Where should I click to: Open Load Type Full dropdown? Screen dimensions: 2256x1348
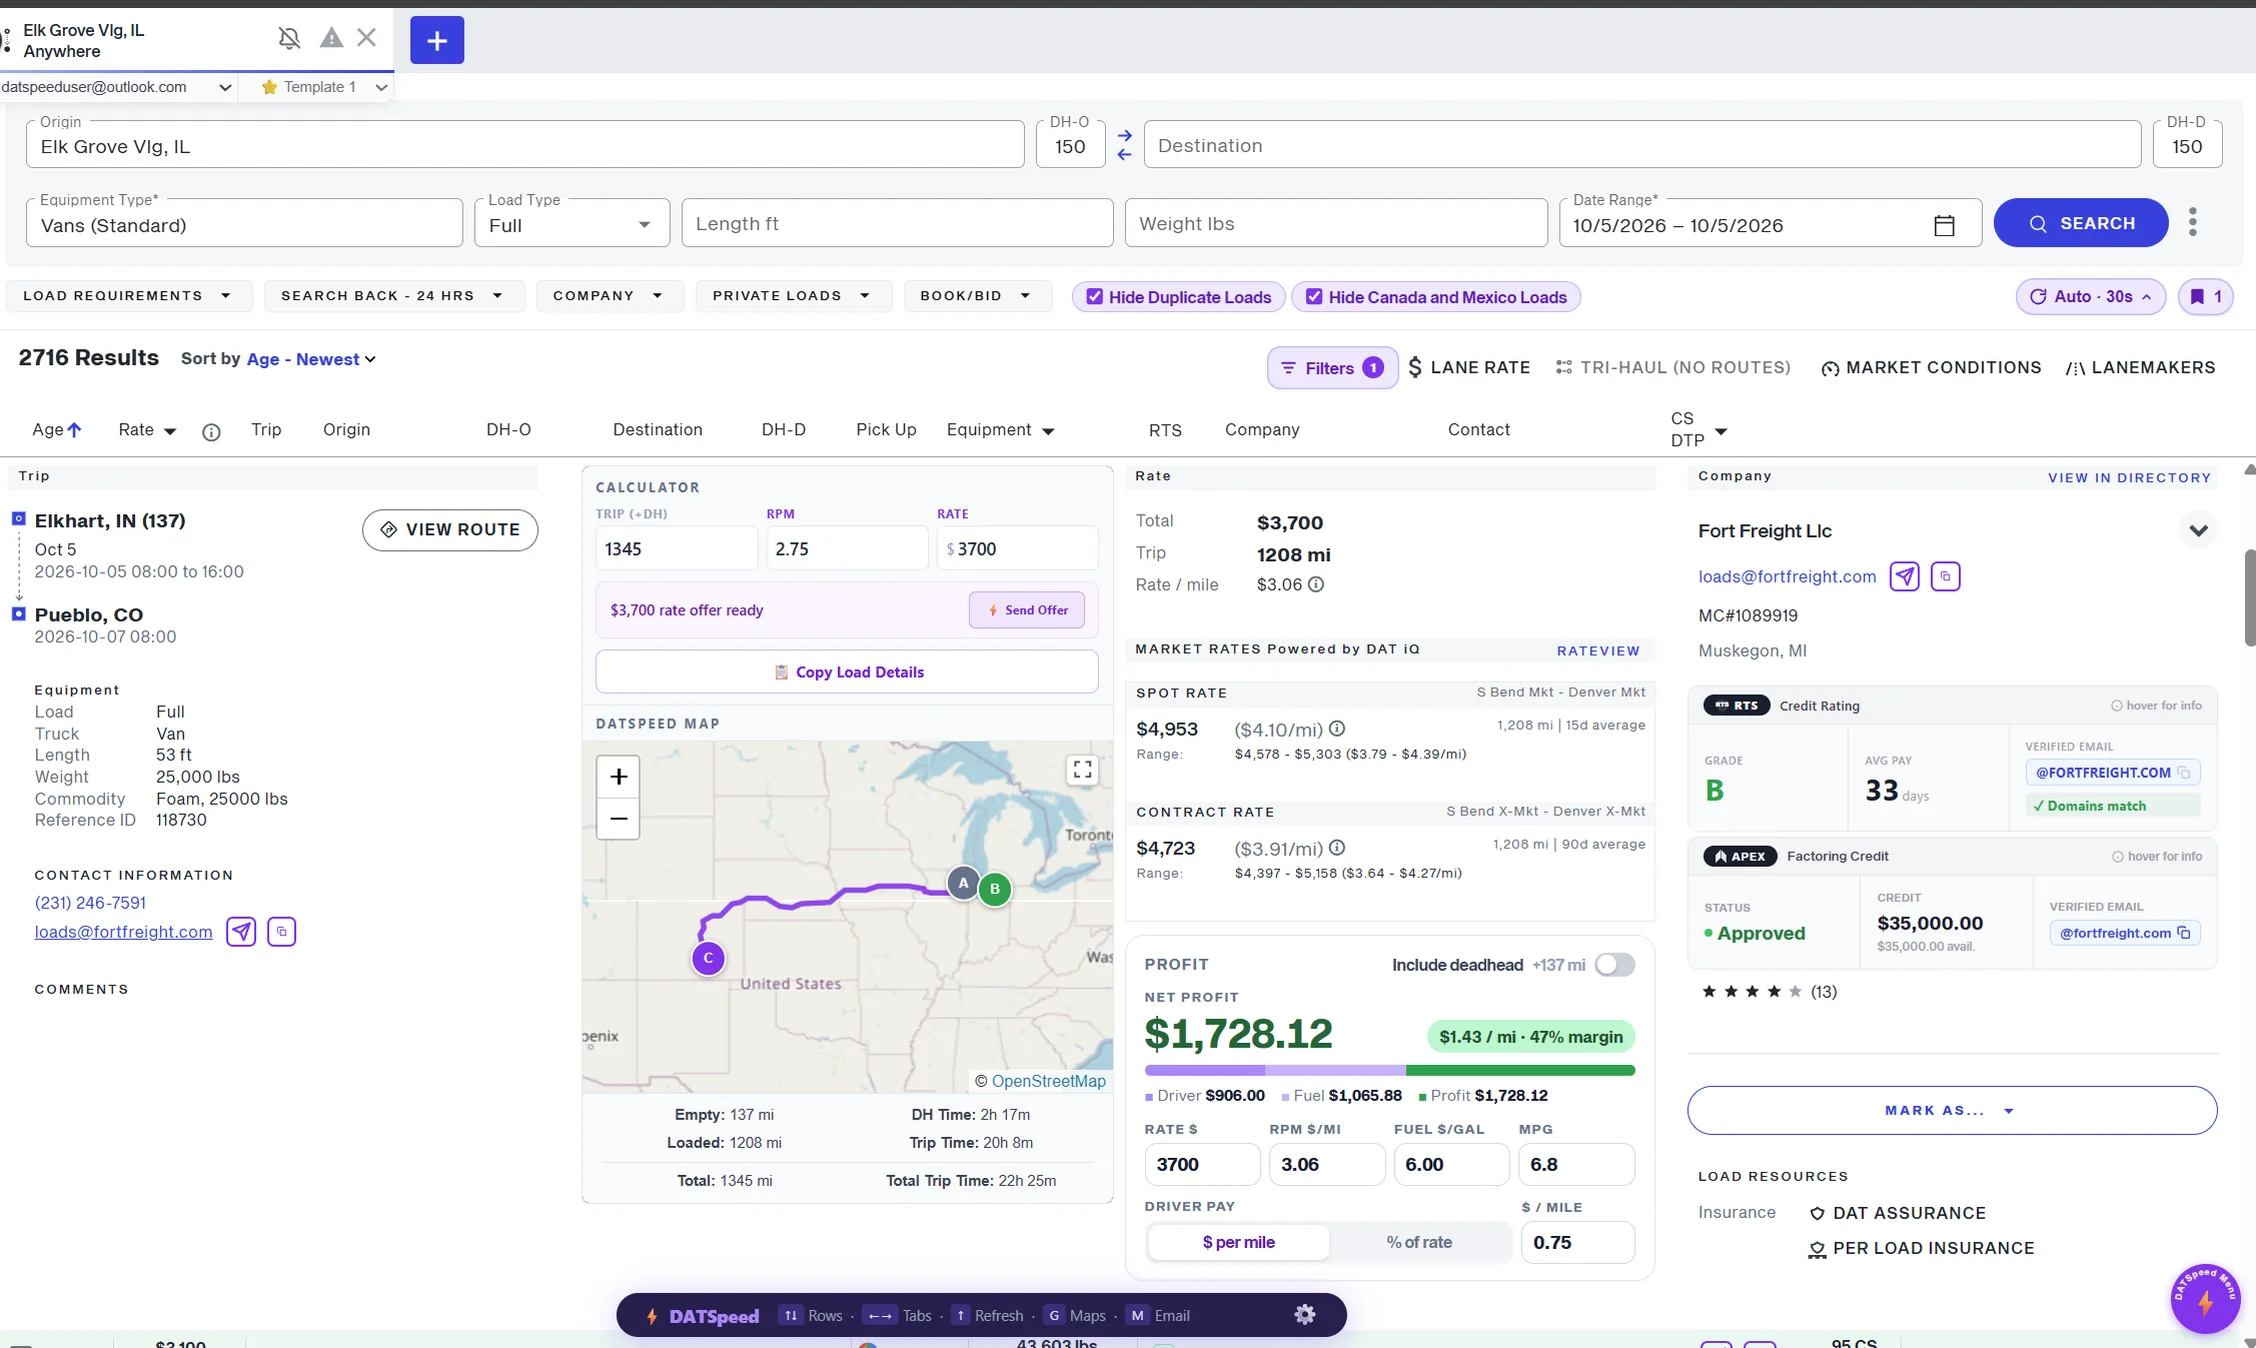tap(571, 224)
